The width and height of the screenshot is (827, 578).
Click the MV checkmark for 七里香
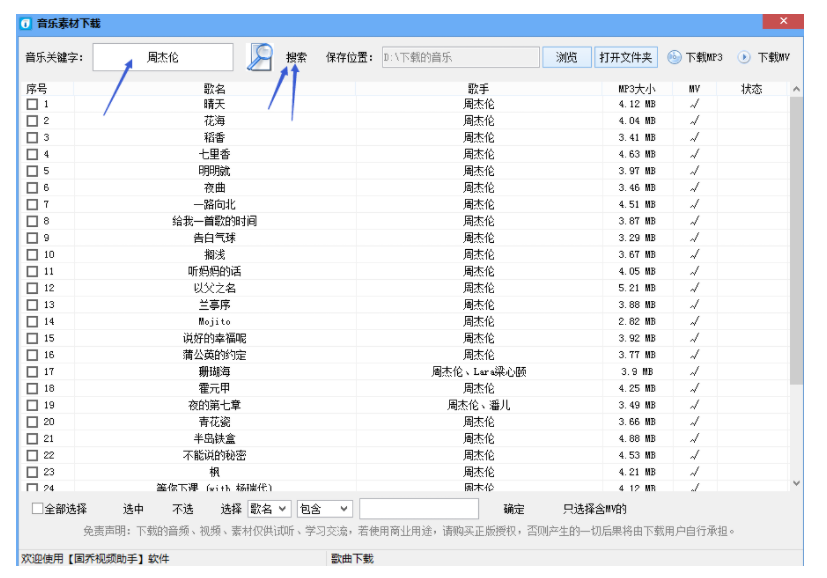[x=694, y=154]
